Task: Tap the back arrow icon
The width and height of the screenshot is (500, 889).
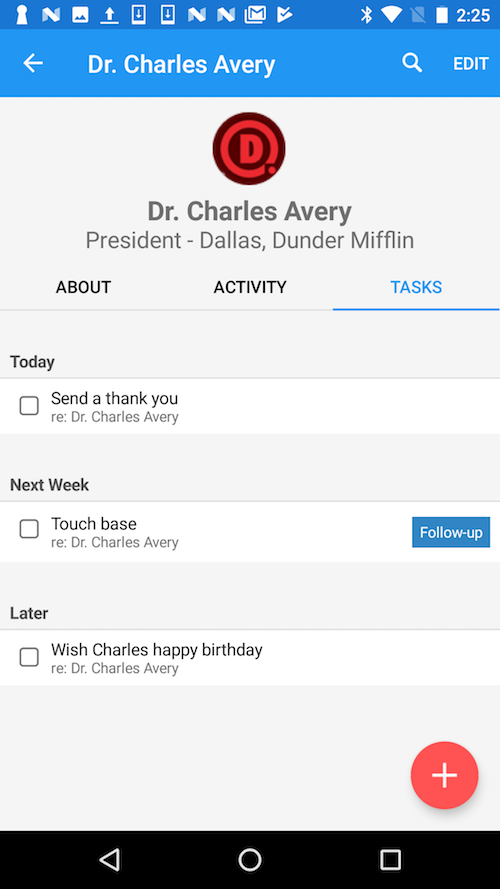Action: click(33, 63)
